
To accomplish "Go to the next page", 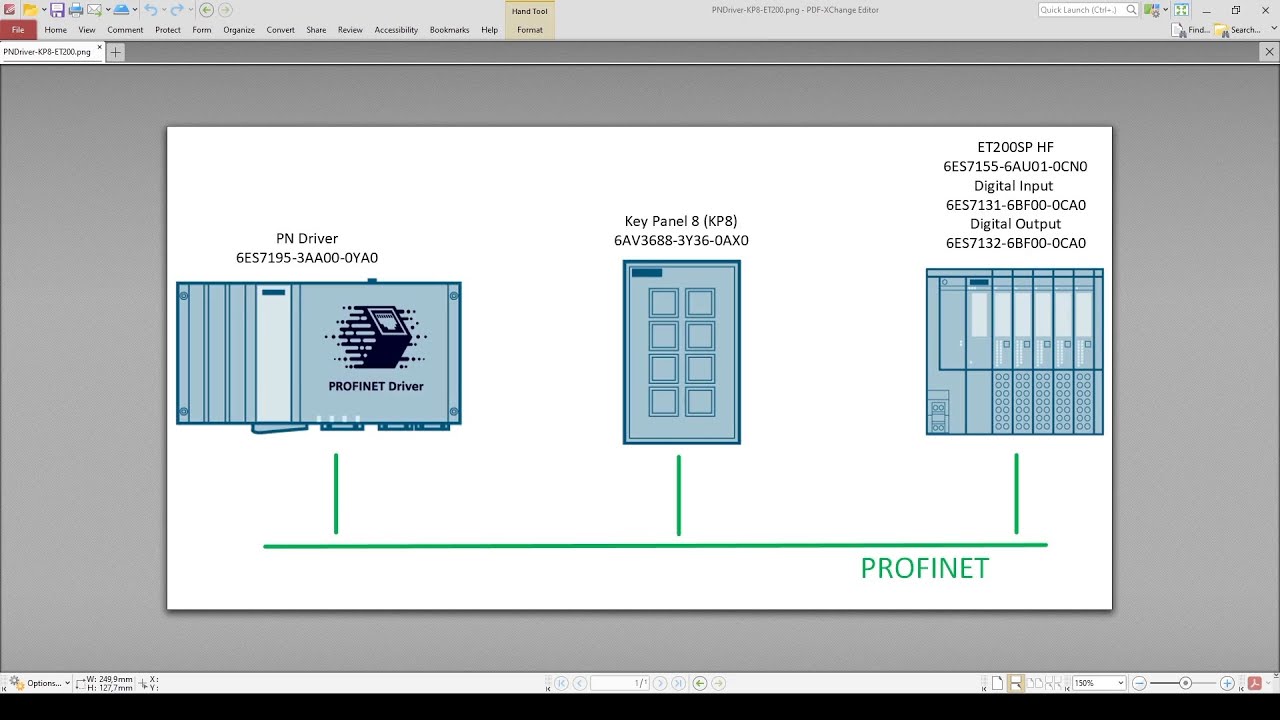I will [661, 683].
